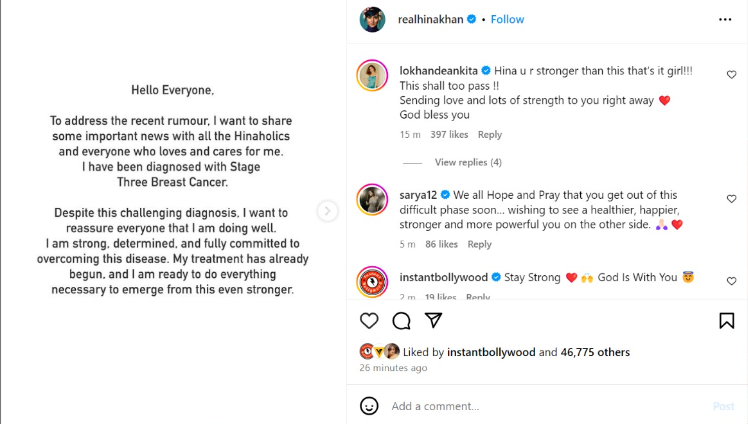
Task: Go to next slide with arrow
Action: point(327,211)
